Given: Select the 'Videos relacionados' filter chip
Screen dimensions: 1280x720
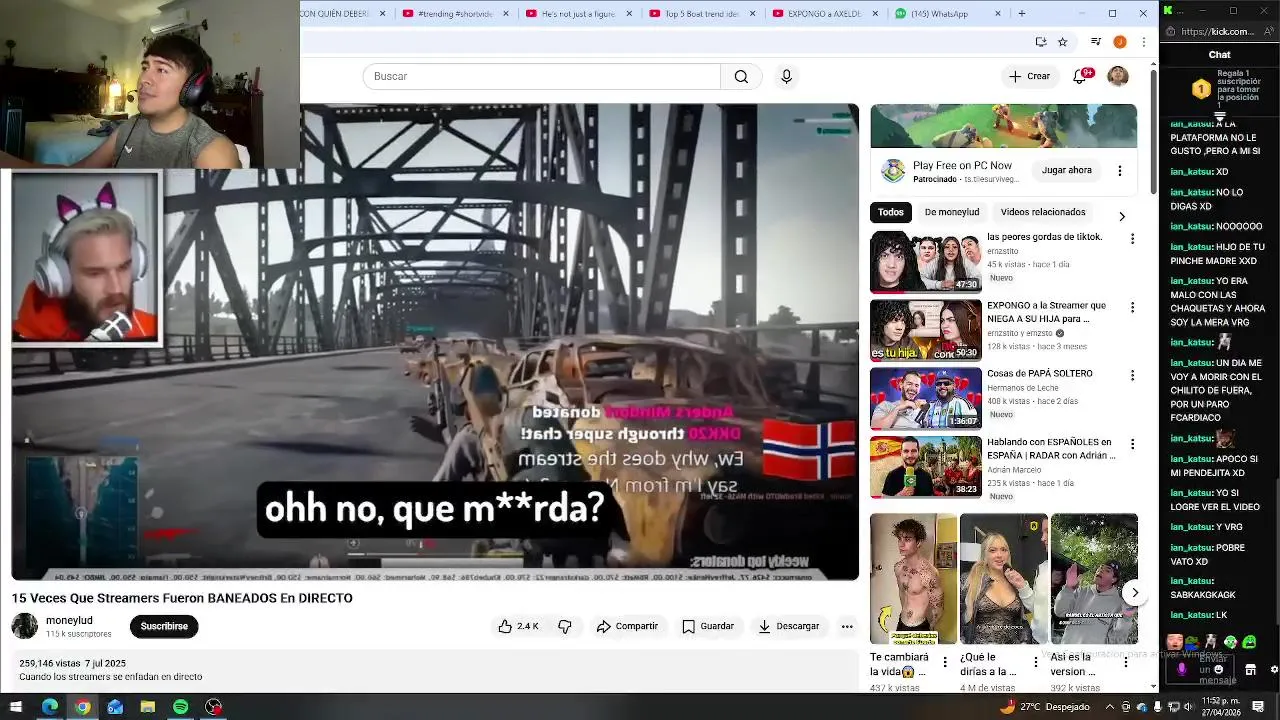Looking at the screenshot, I should point(1043,212).
